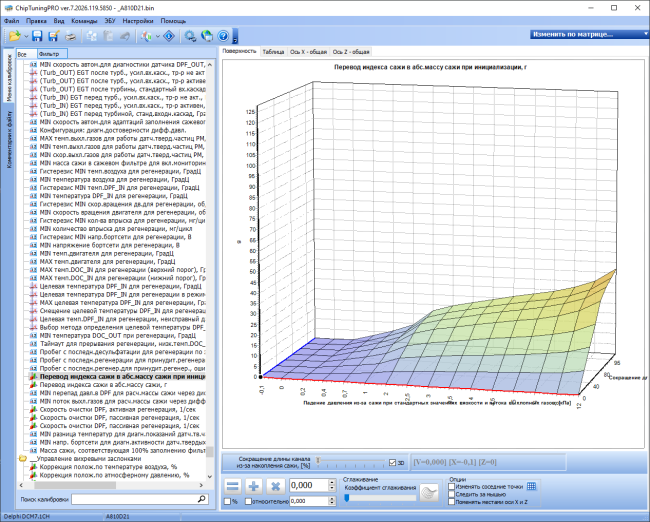Open settings via the gear toolbar icon
The height and width of the screenshot is (522, 650).
[190, 36]
